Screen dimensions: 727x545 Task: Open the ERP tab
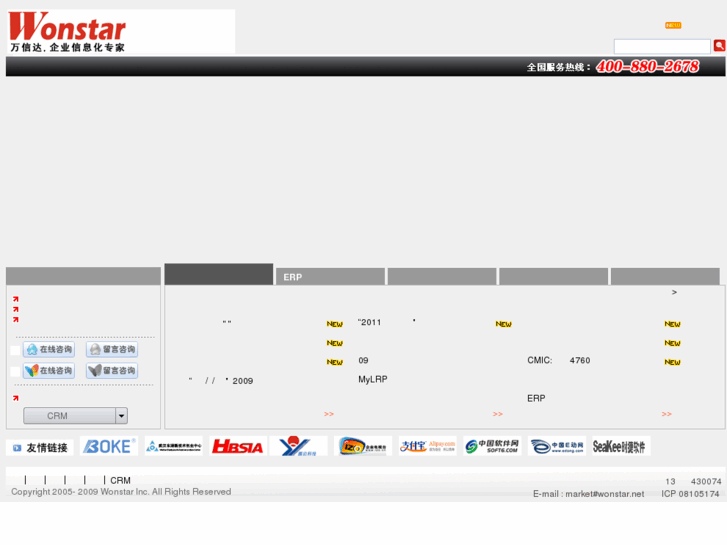click(330, 277)
